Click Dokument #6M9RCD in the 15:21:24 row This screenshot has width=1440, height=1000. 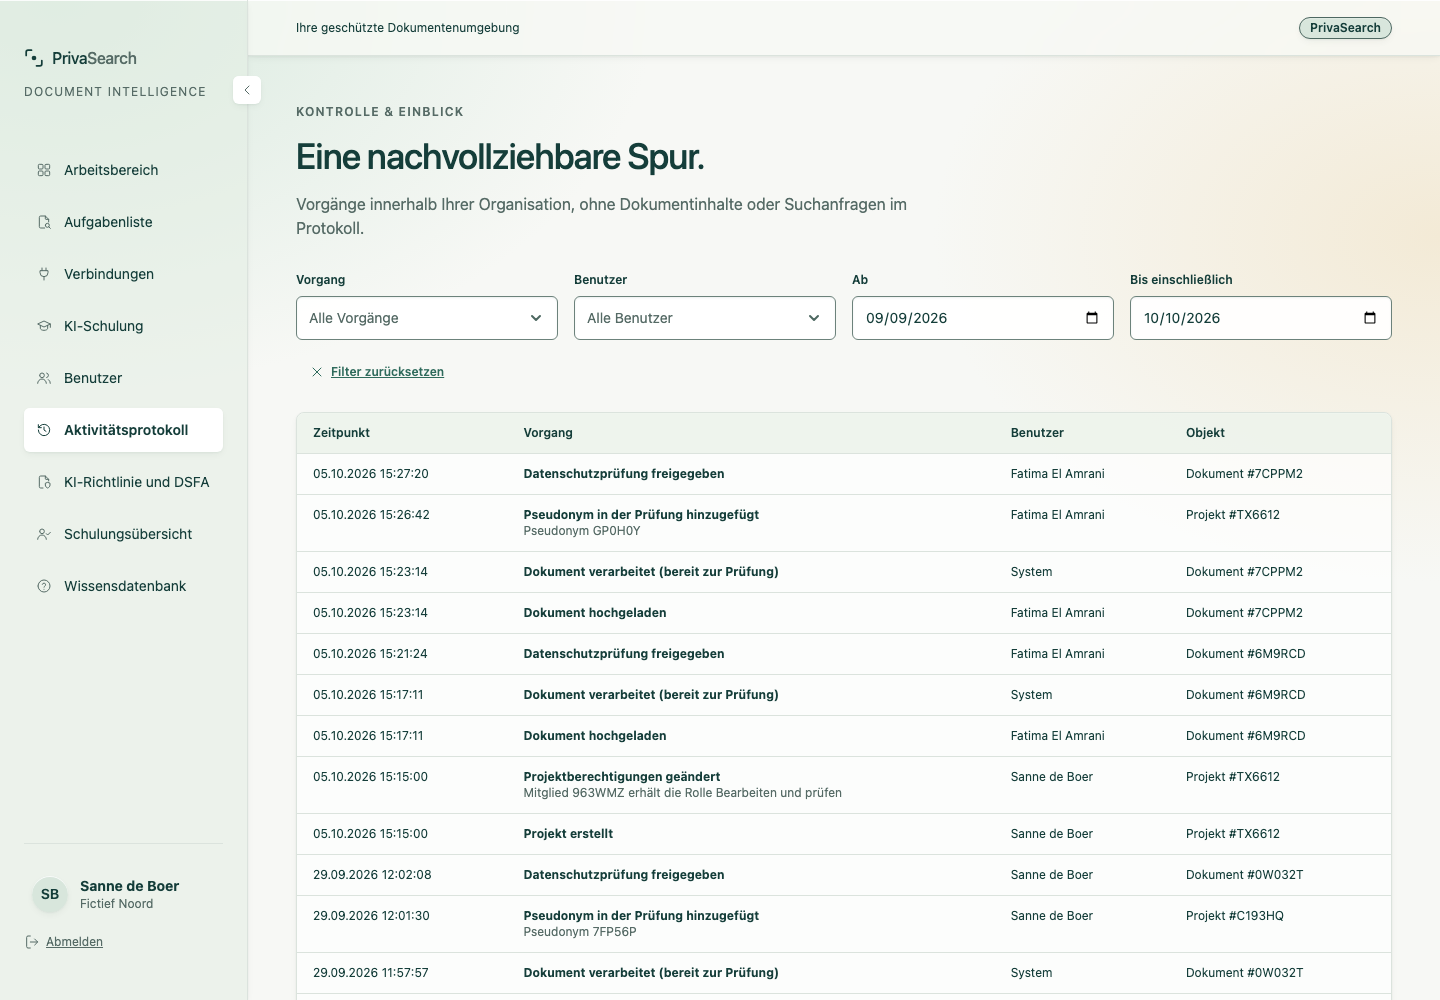pos(1246,654)
